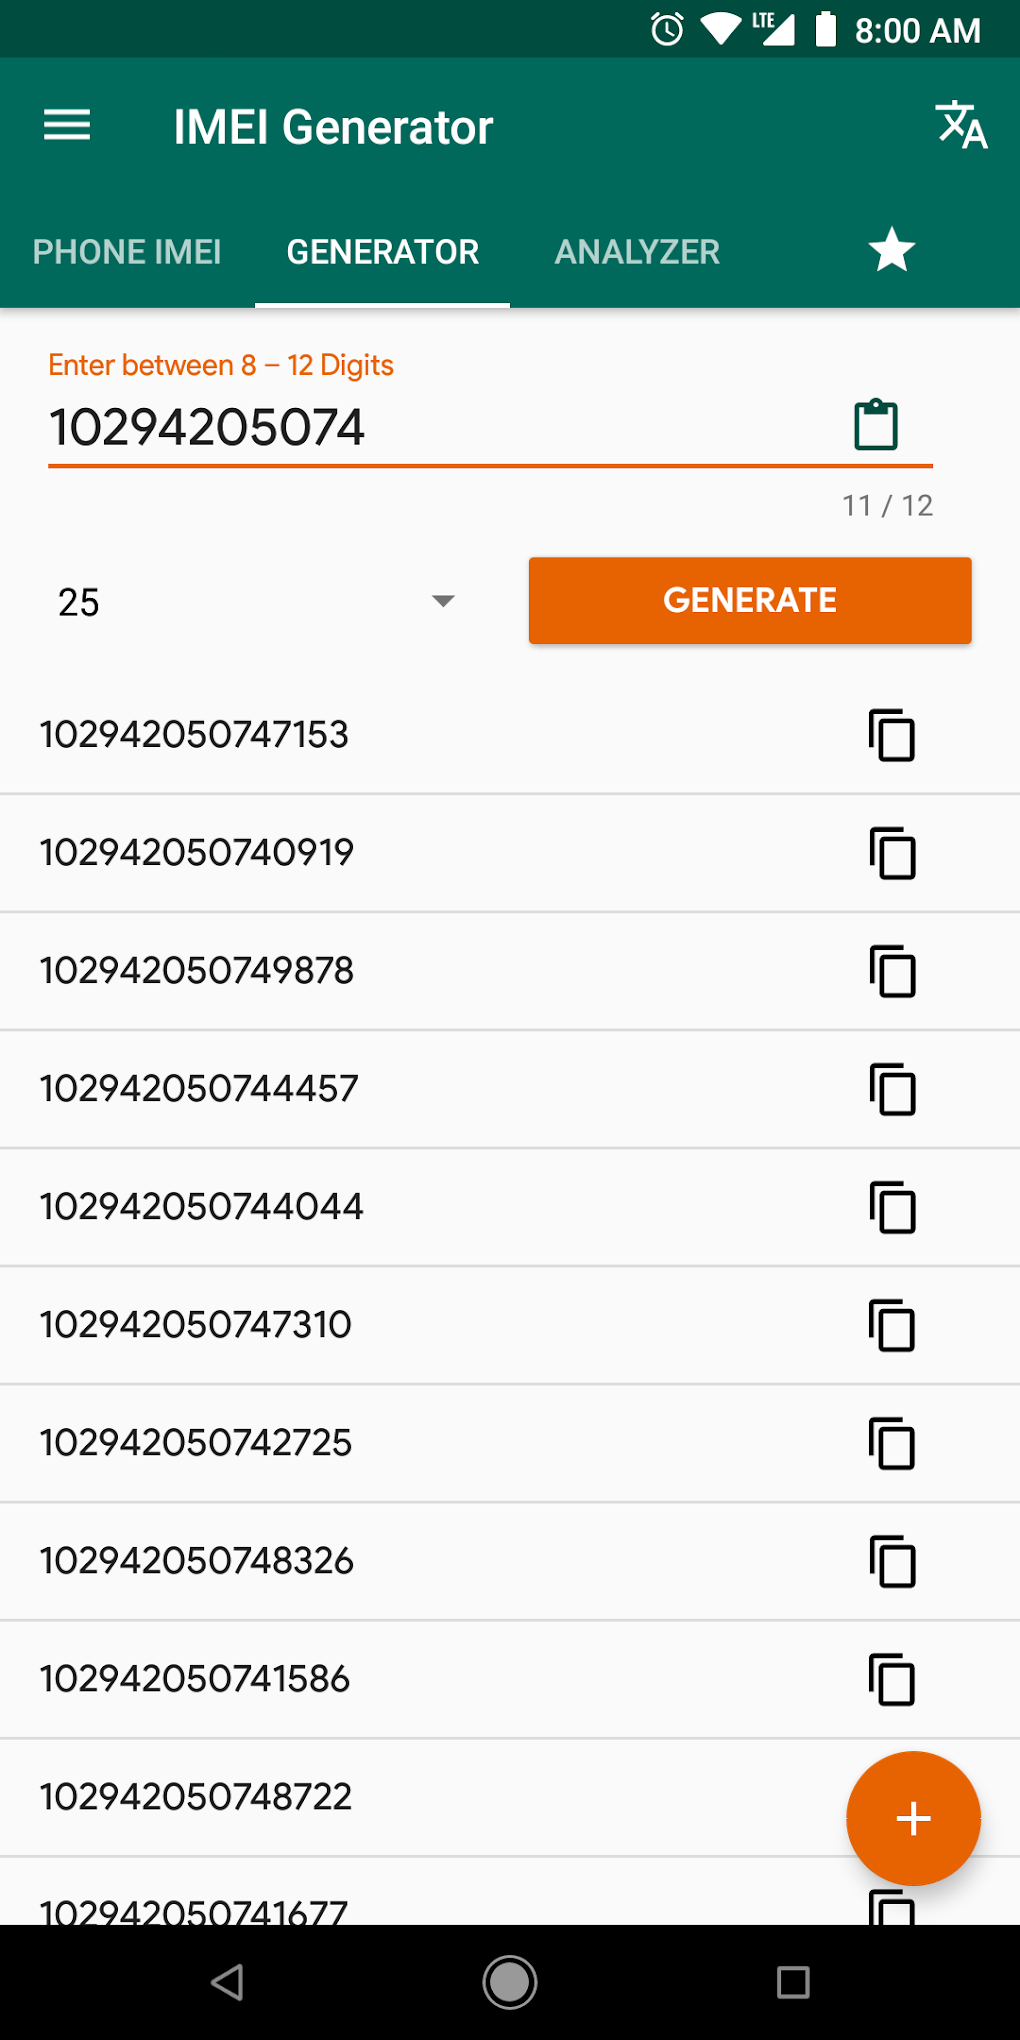
Task: Copy IMEI 102942050740919
Action: click(x=891, y=854)
